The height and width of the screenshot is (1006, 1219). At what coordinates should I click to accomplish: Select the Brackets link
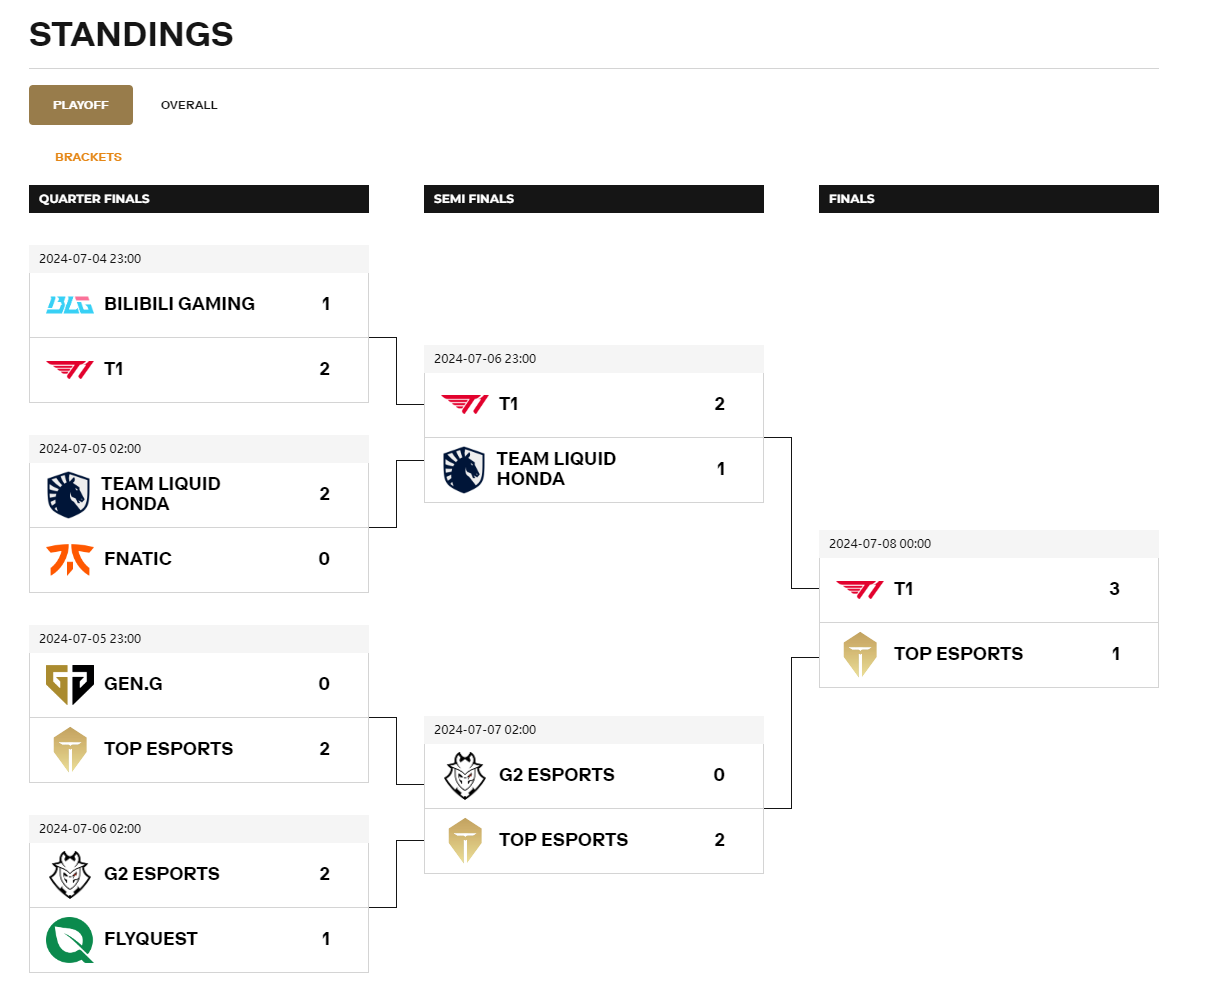tap(88, 157)
